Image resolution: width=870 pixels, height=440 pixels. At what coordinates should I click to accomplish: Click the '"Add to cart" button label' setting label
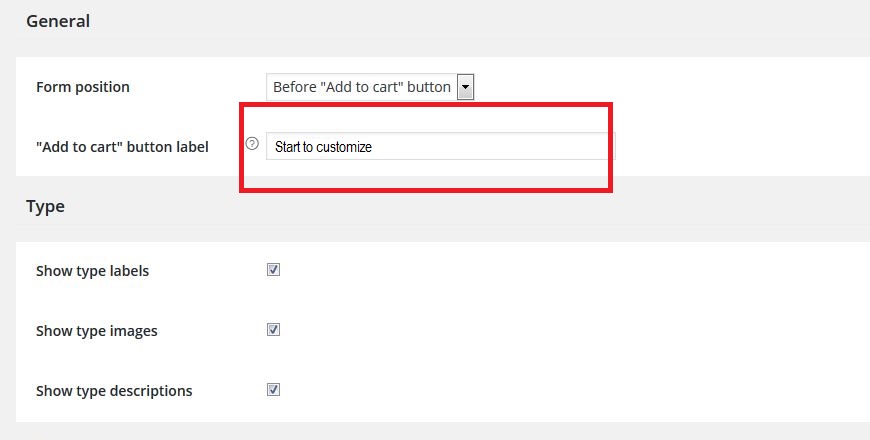pos(122,147)
